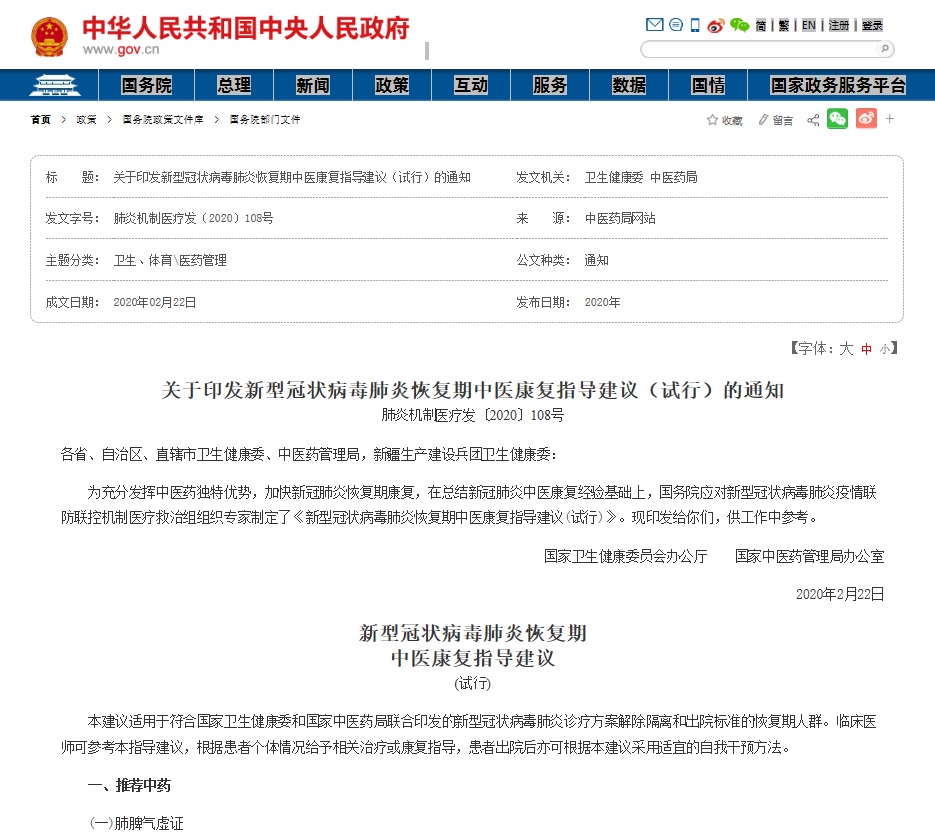
Task: Open the 政策 navigation menu
Action: (x=392, y=85)
